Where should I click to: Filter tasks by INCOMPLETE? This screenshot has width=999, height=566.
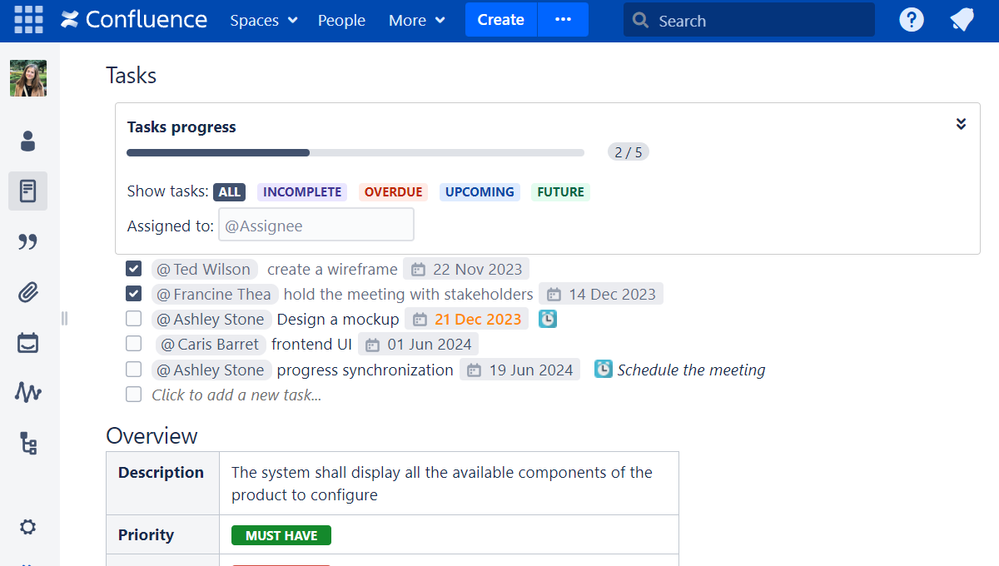point(302,192)
